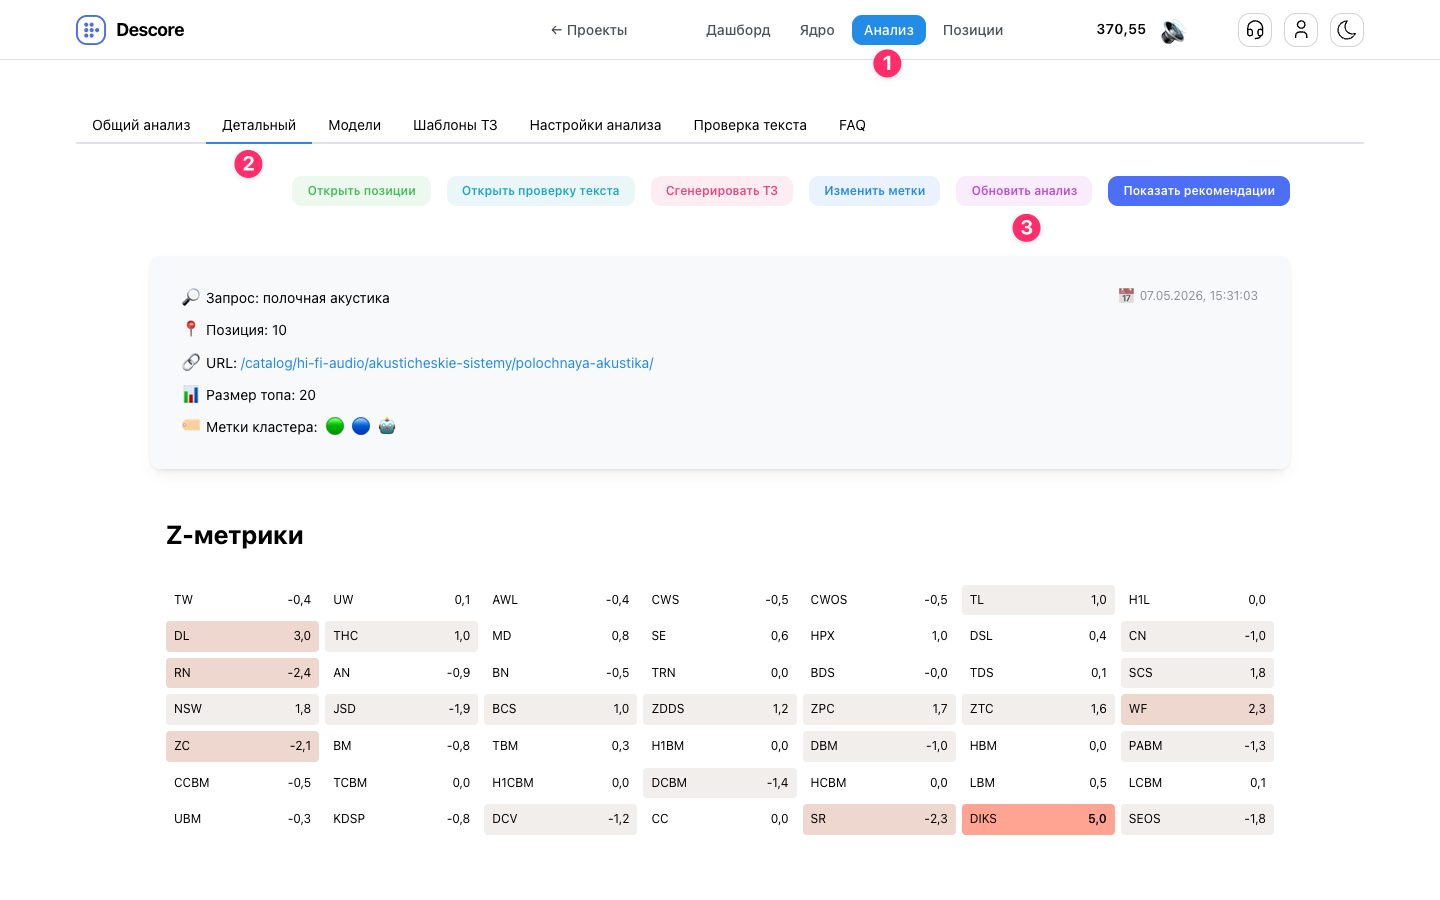1440x900 pixels.
Task: Click the ZC metric cell
Action: coord(242,746)
